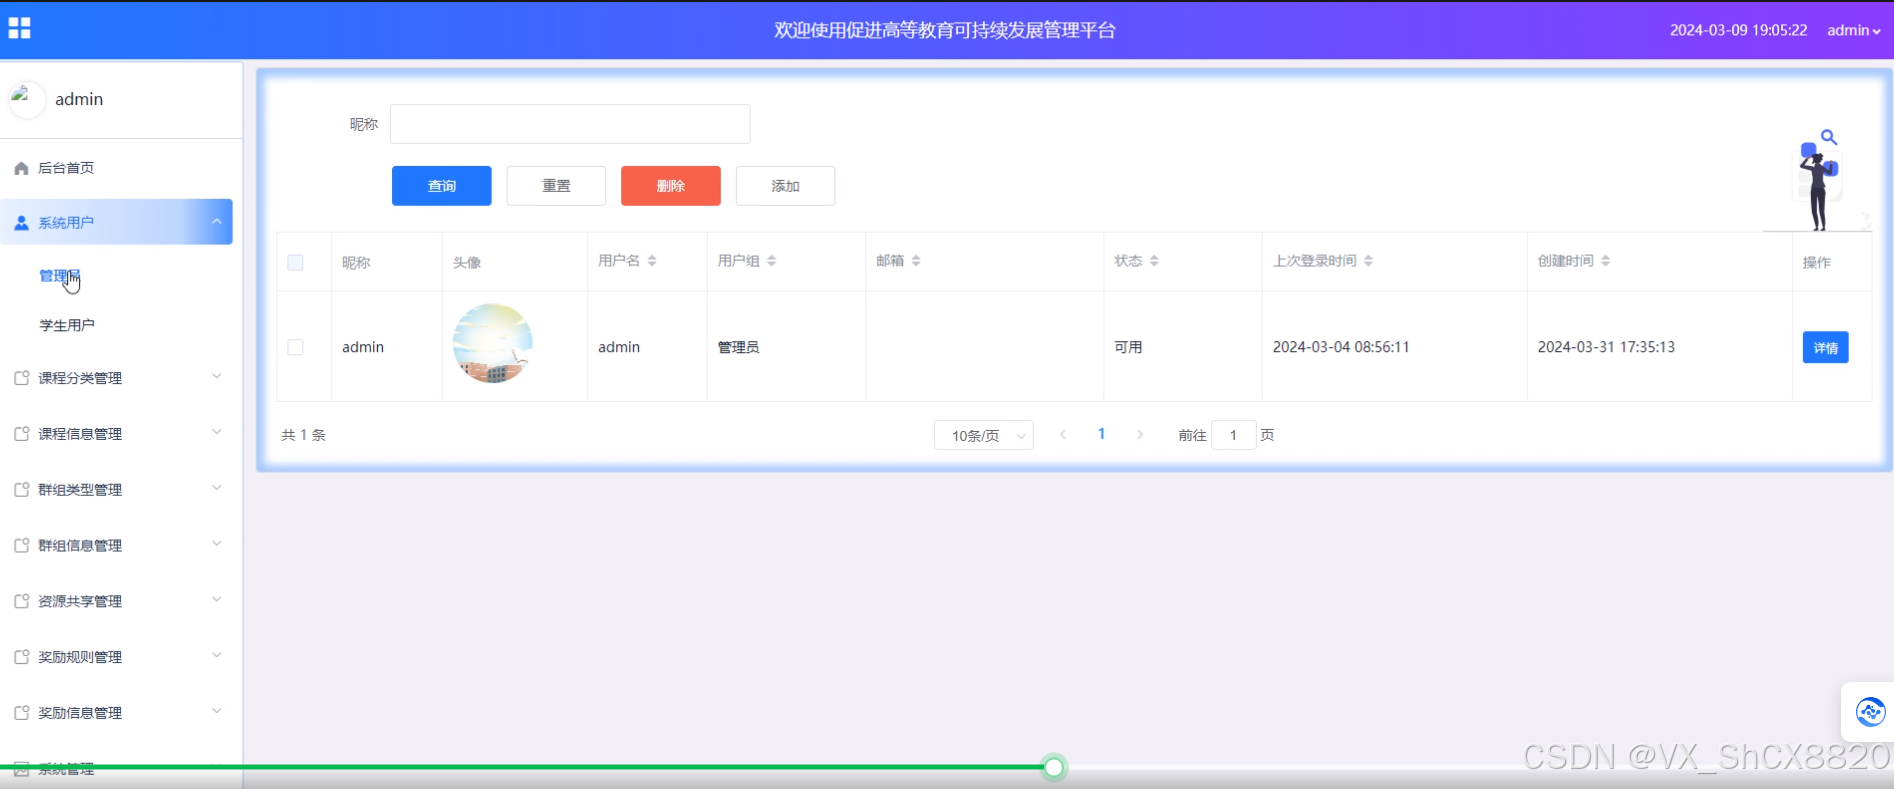Open the admin account dropdown in header

pyautogui.click(x=1853, y=30)
